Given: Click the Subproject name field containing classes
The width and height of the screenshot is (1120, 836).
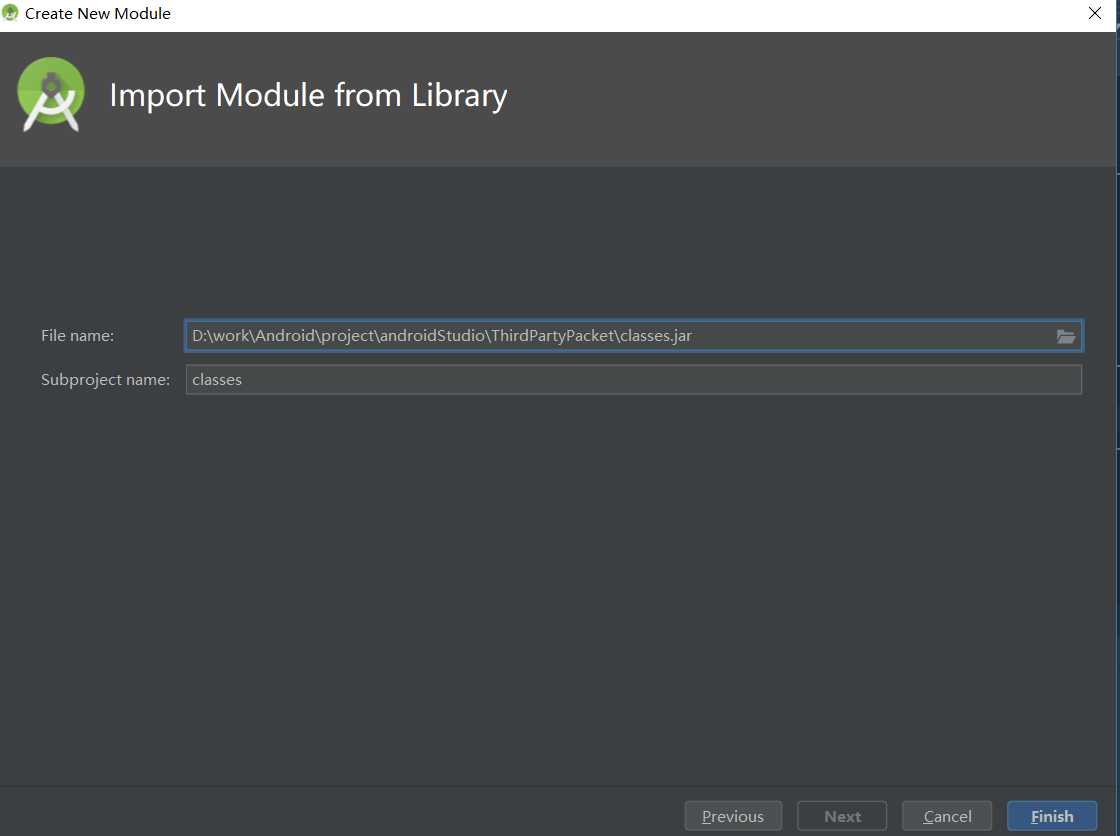Looking at the screenshot, I should click(x=634, y=379).
